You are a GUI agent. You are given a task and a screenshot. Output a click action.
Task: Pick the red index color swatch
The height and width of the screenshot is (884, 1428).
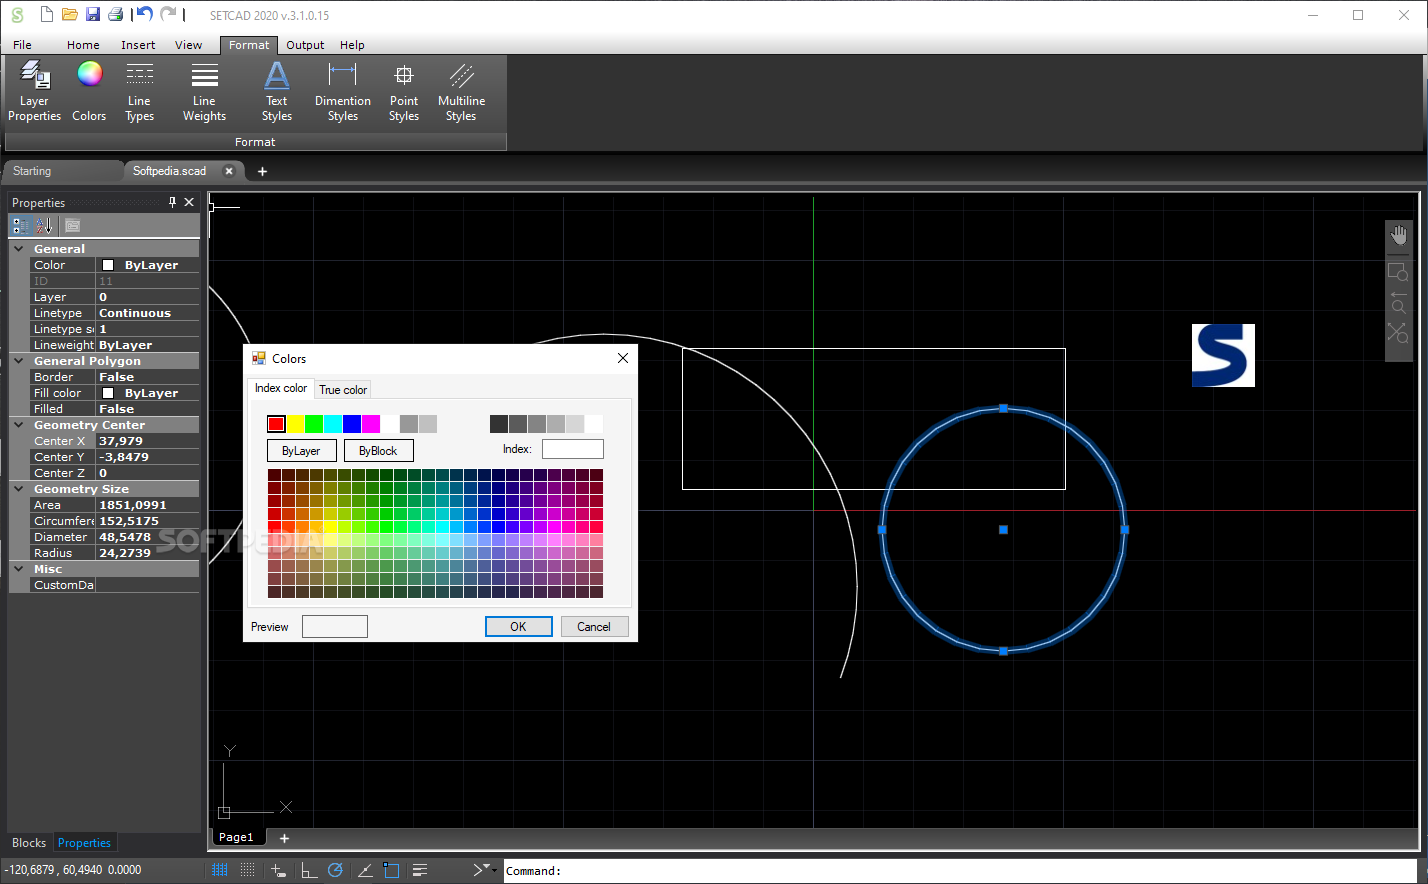coord(276,424)
